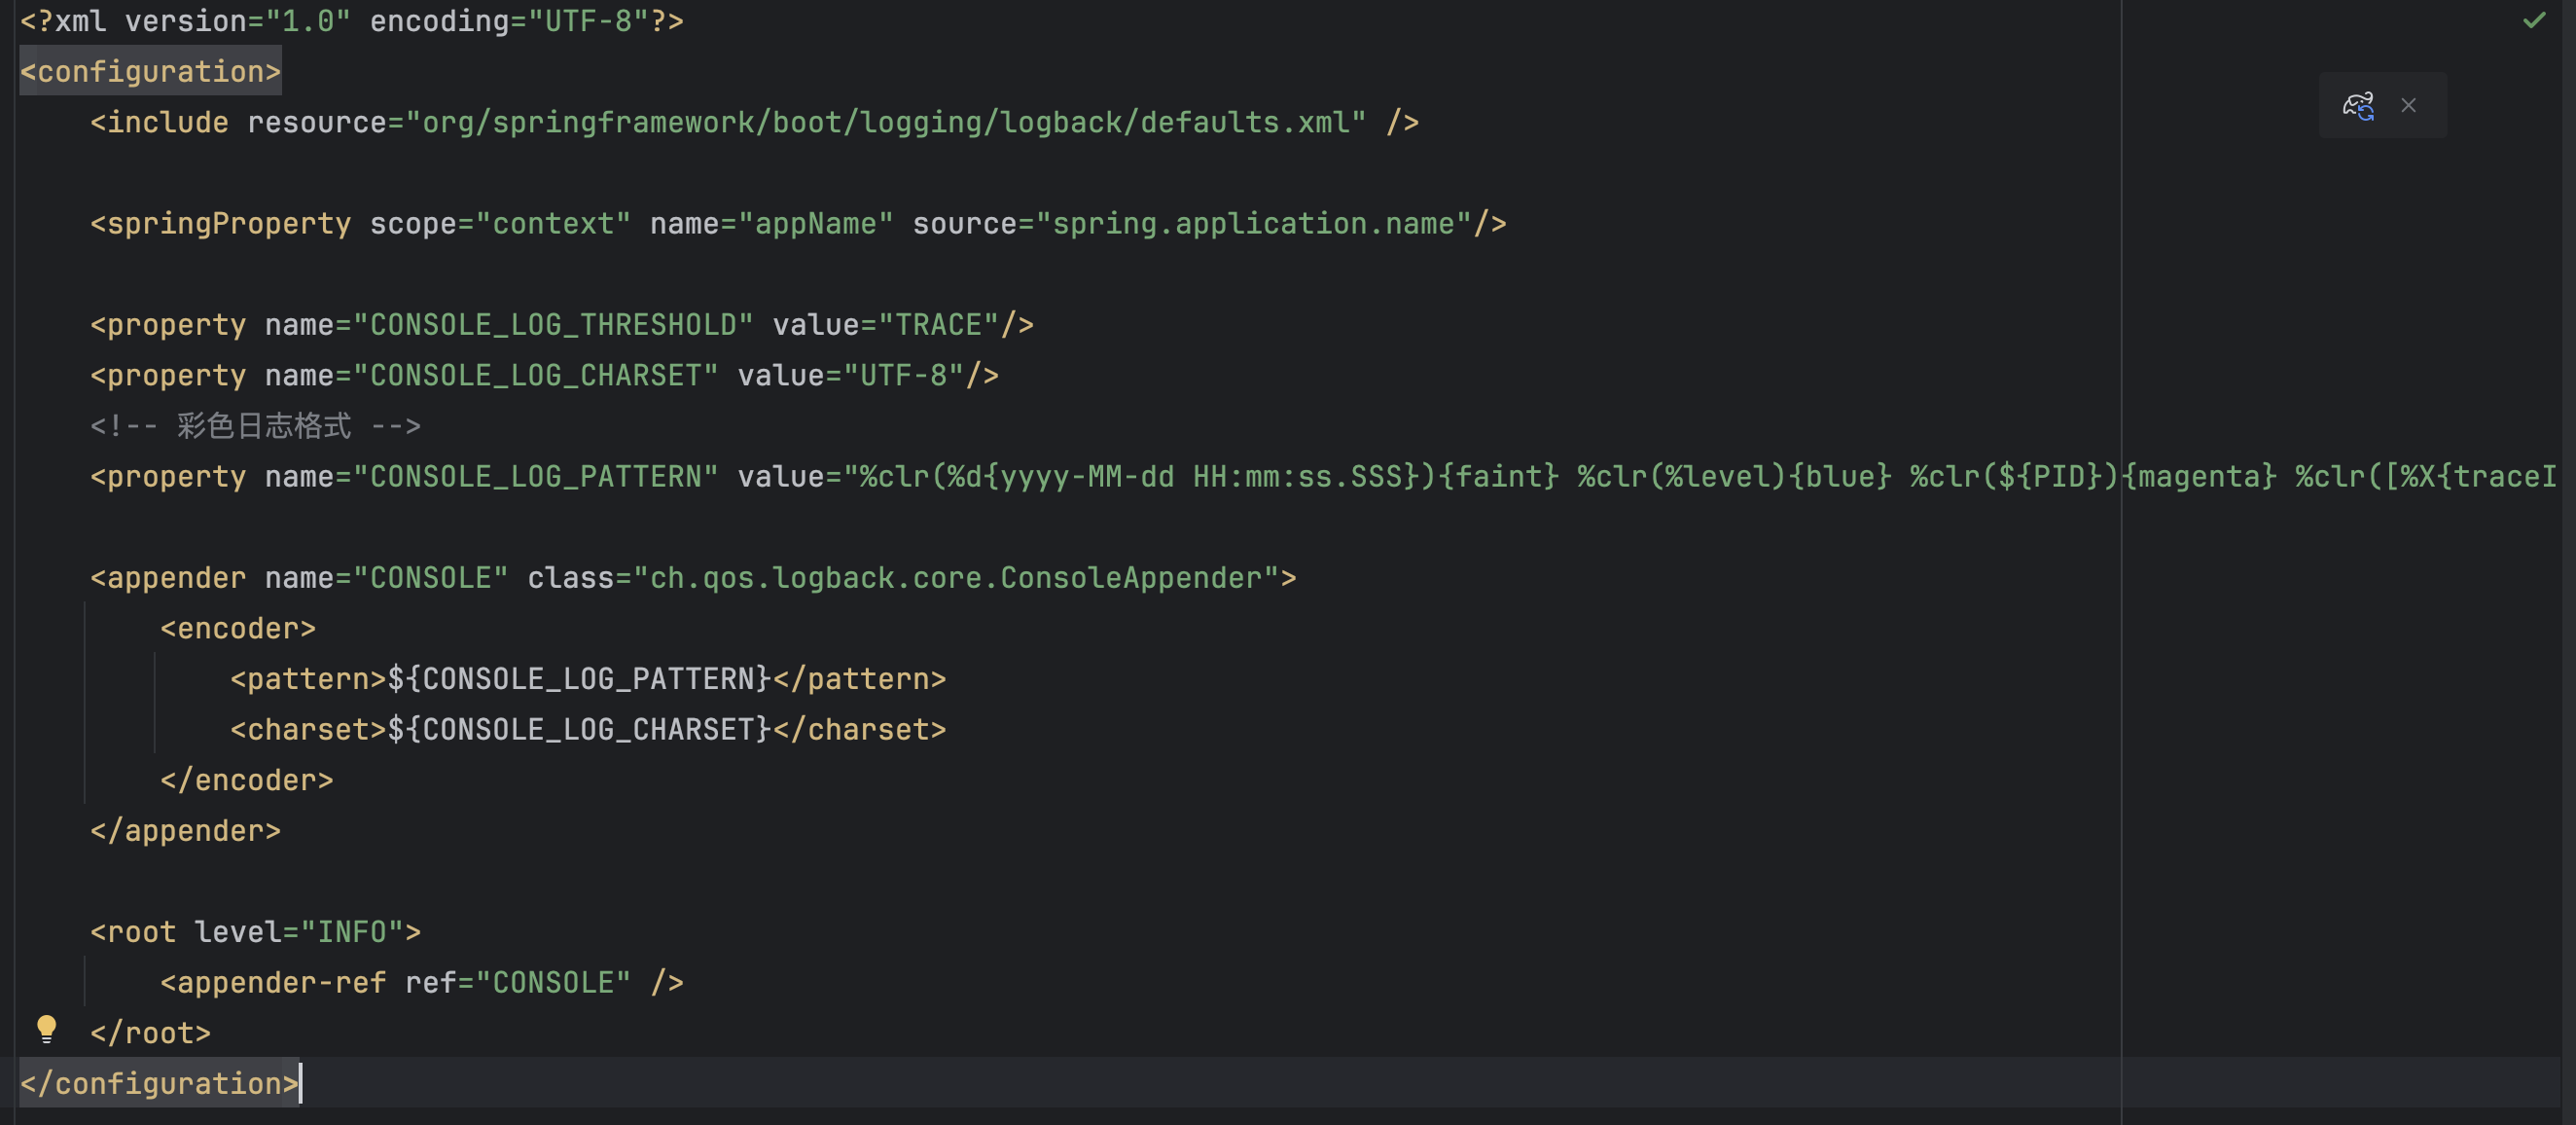Click the include resource defaults.xml path
The image size is (2576, 1125).
(885, 122)
